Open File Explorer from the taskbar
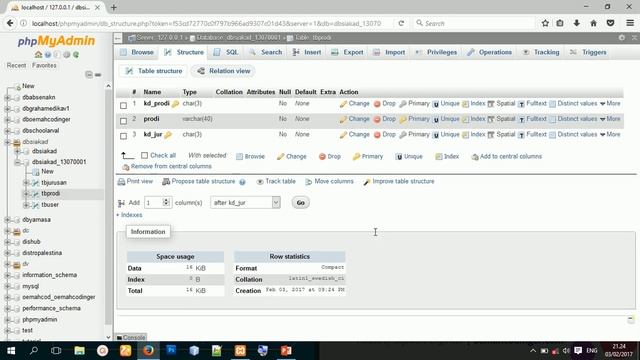The image size is (640, 360). click(x=80, y=351)
